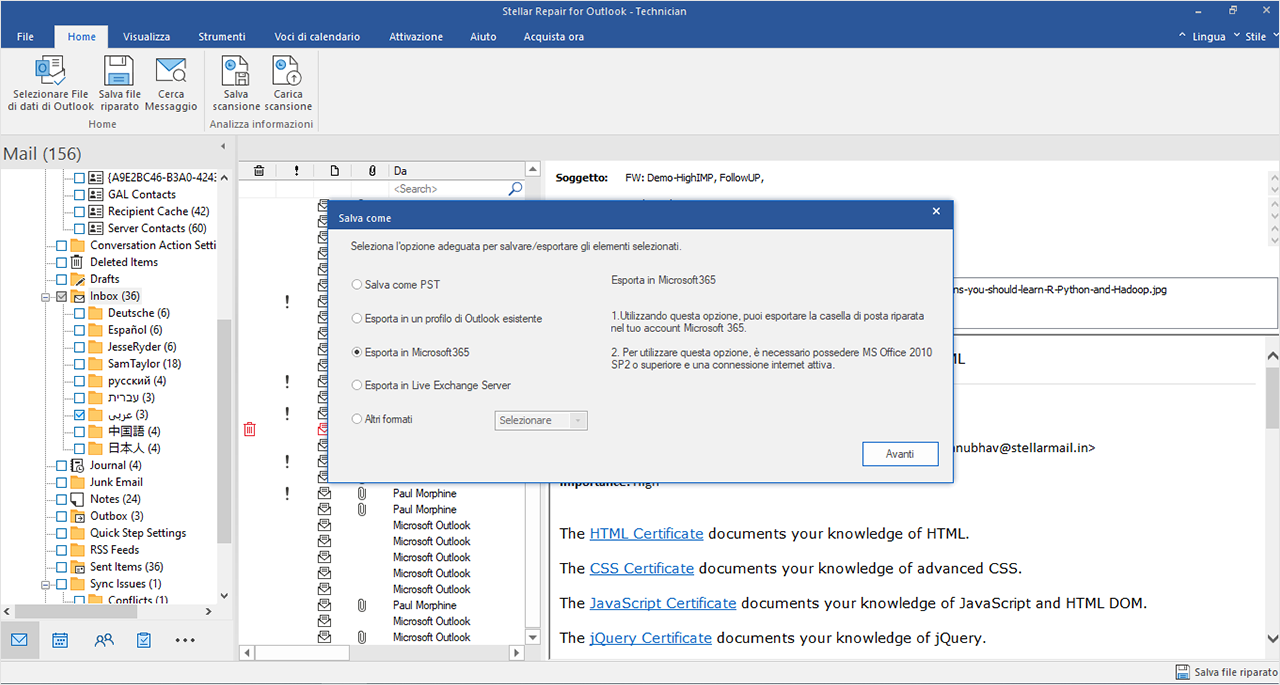Select the RSS Feeds folder

click(114, 550)
